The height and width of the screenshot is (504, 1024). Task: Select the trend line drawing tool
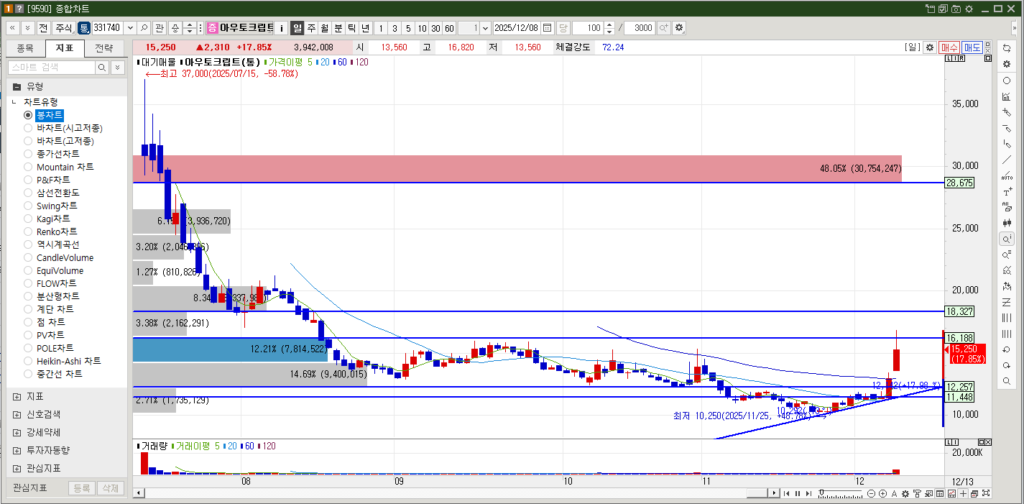[x=1005, y=160]
